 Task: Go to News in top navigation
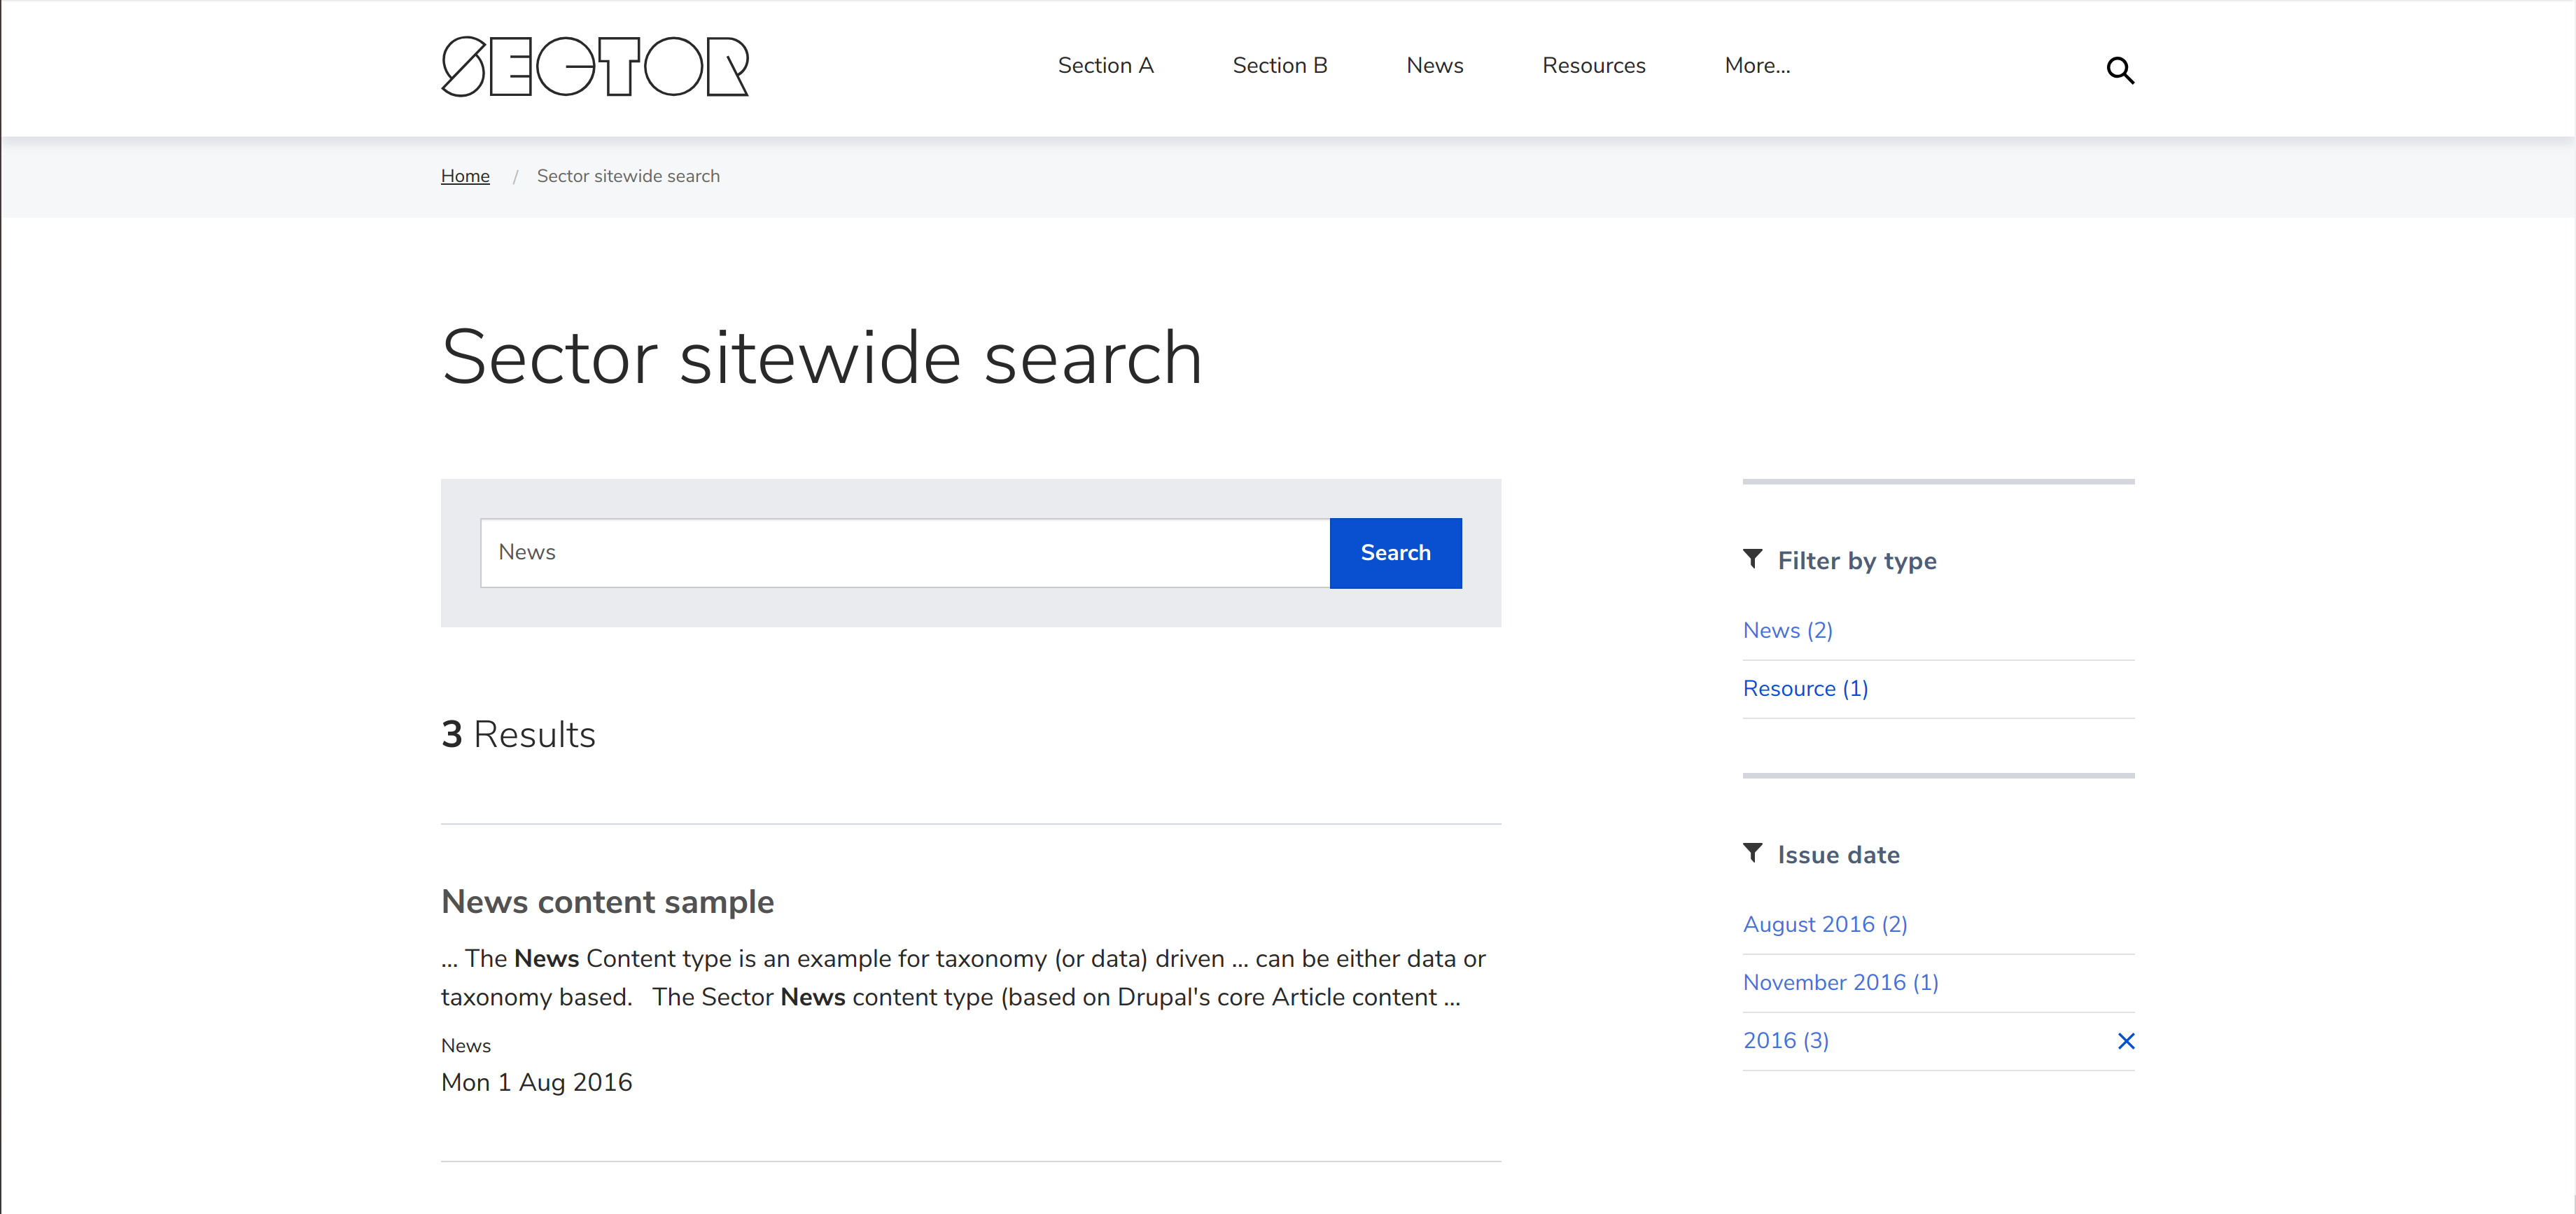pos(1434,66)
